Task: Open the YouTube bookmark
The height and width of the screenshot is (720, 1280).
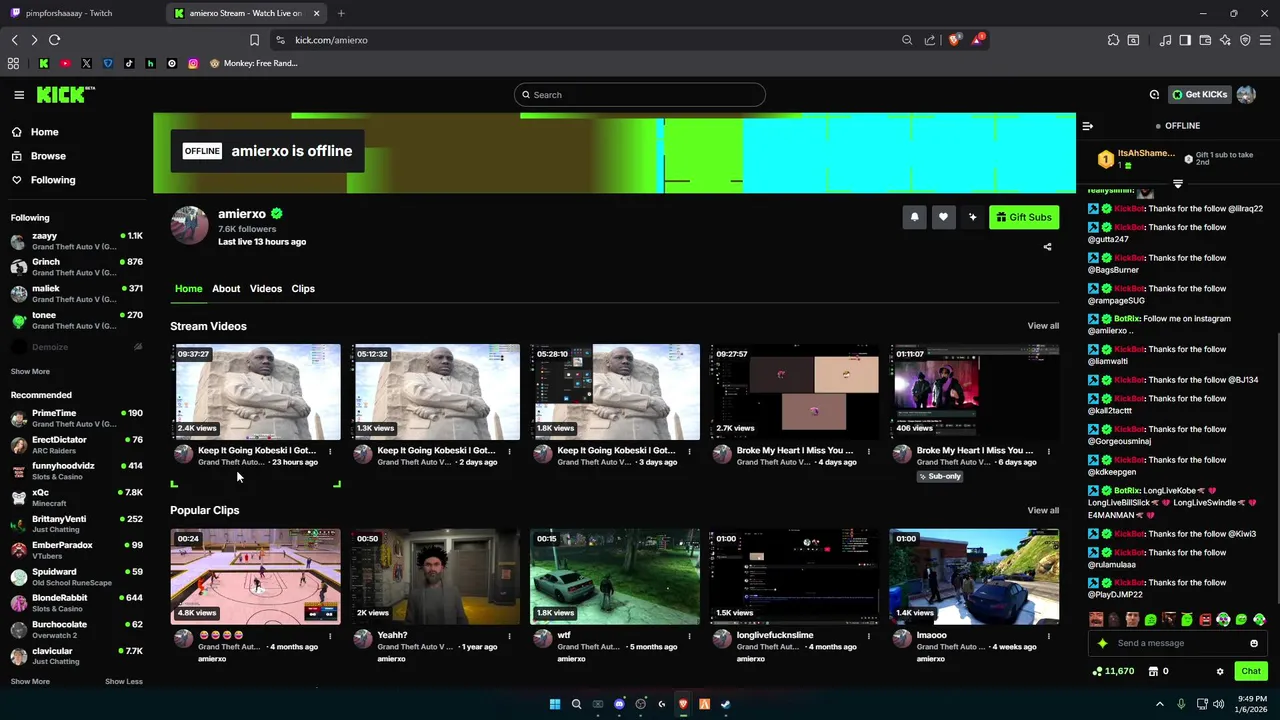Action: tap(65, 63)
